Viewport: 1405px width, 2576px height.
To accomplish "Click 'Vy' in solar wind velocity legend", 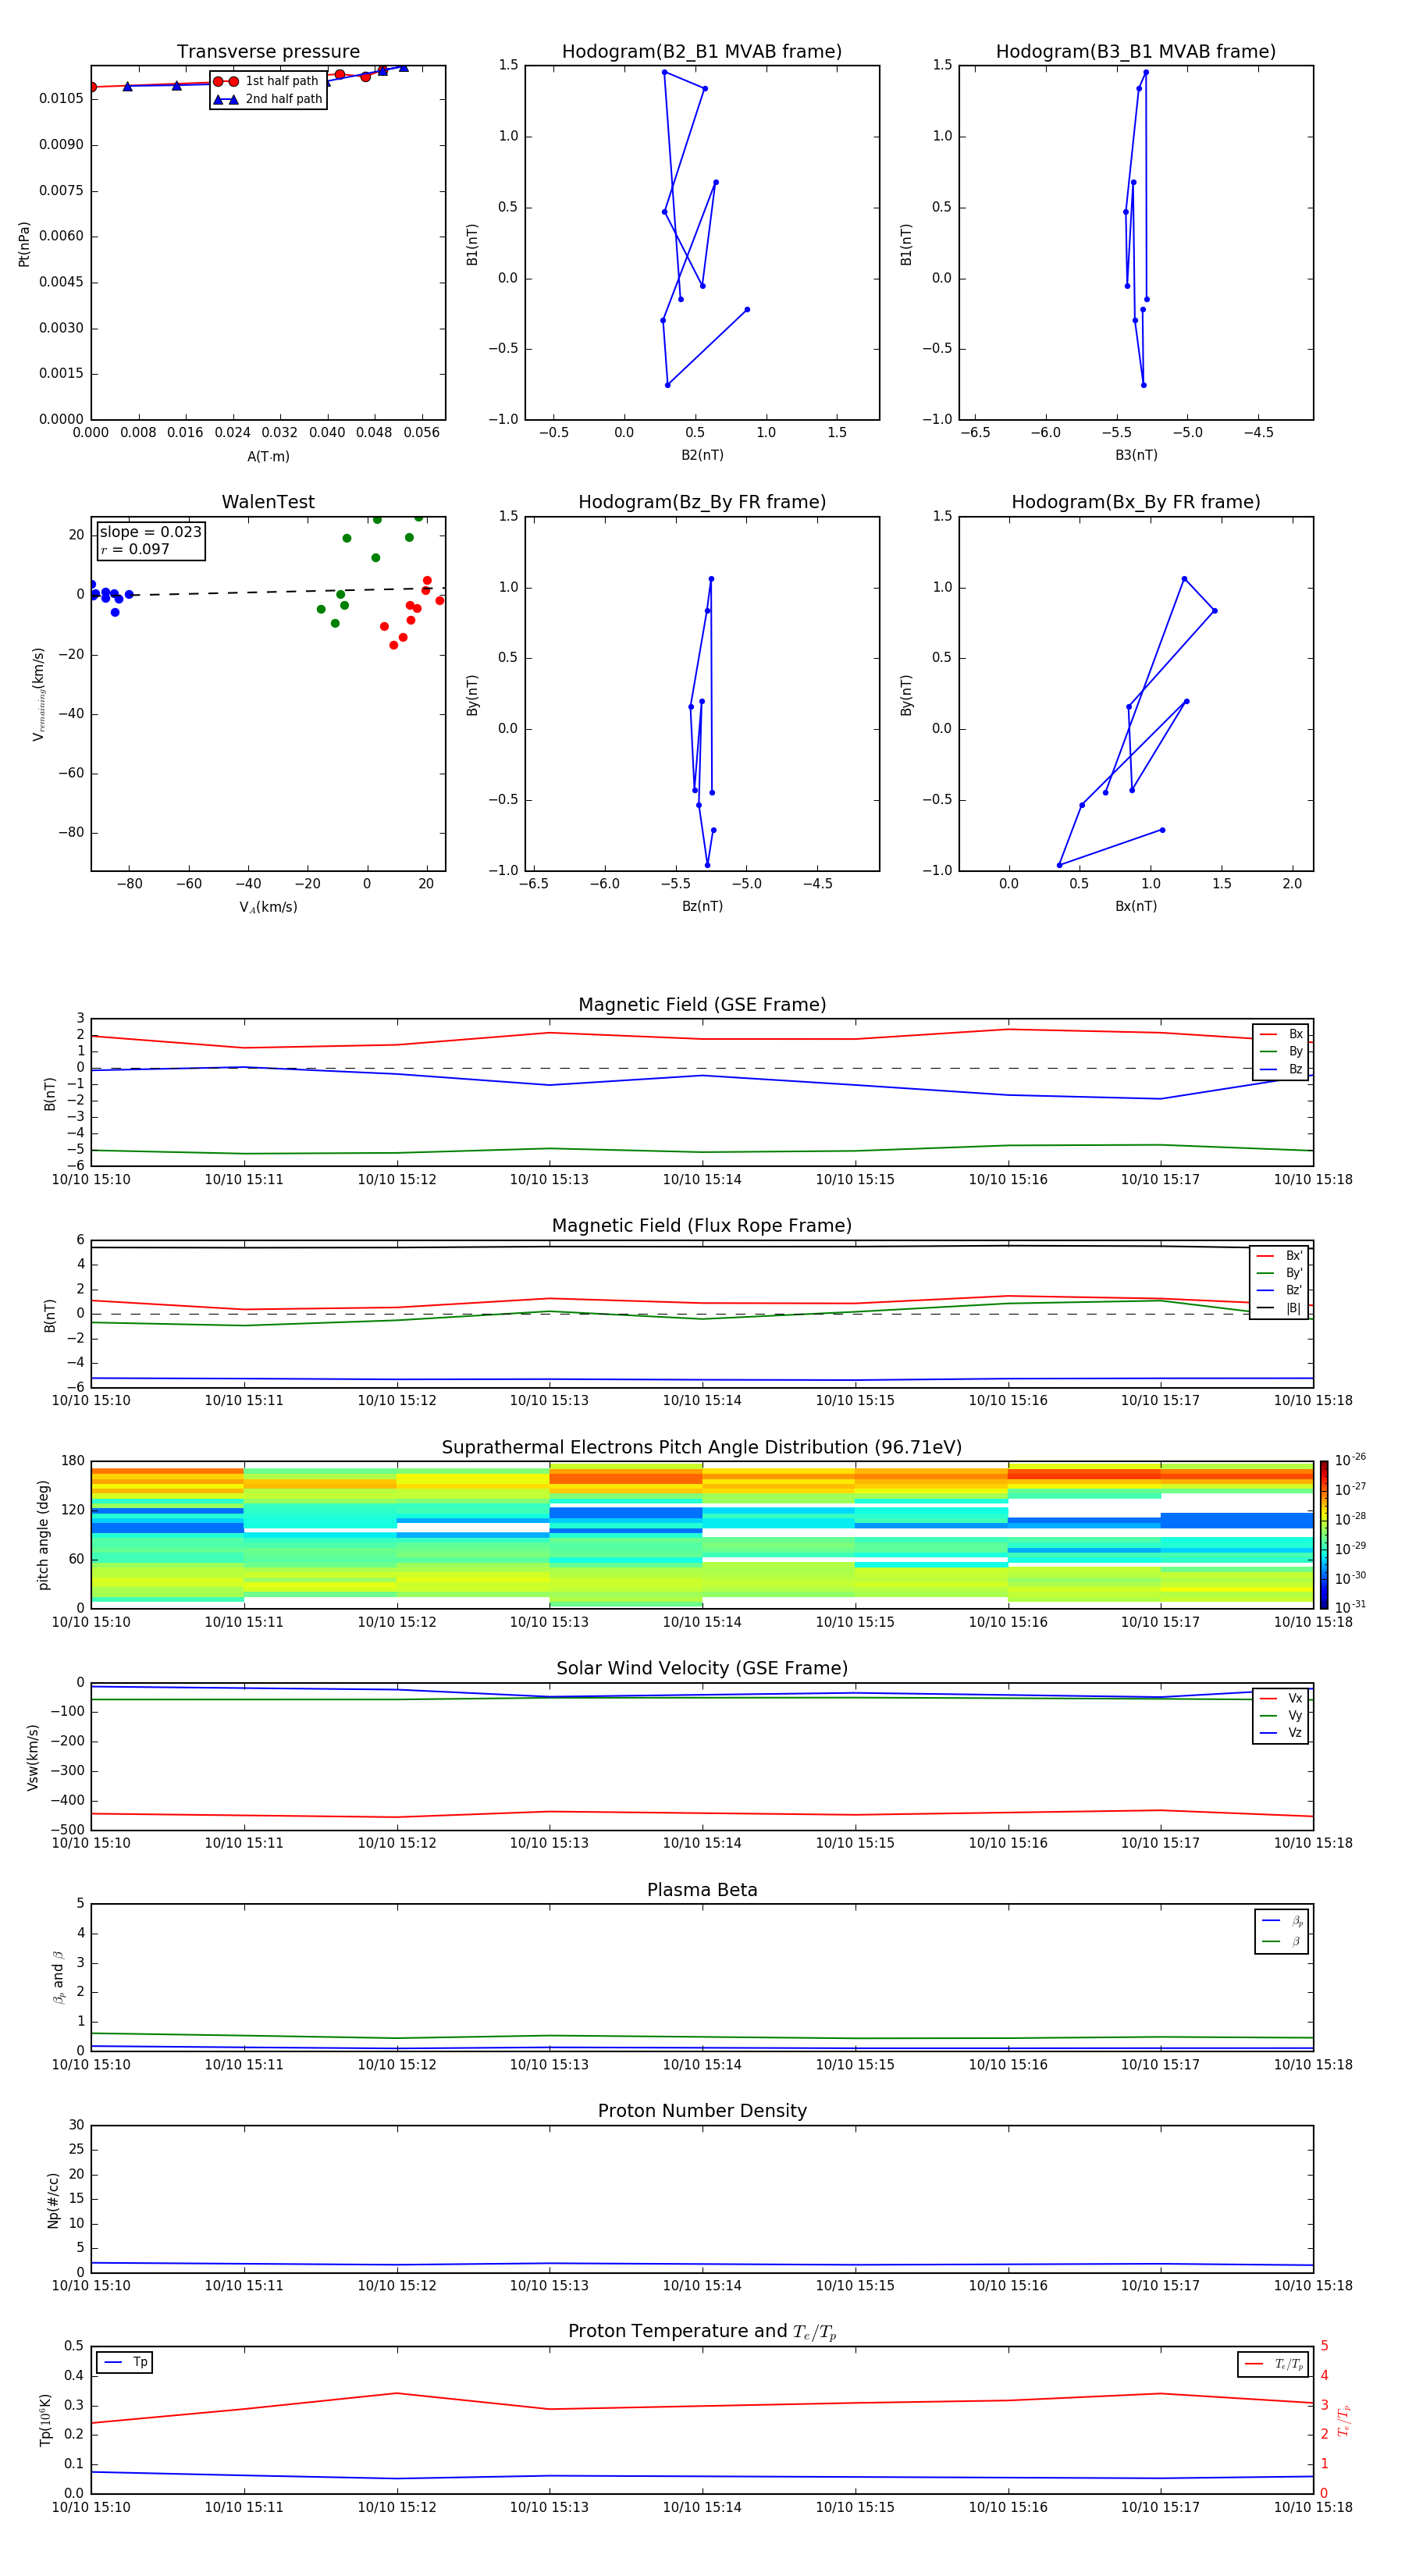I will (x=1295, y=1716).
